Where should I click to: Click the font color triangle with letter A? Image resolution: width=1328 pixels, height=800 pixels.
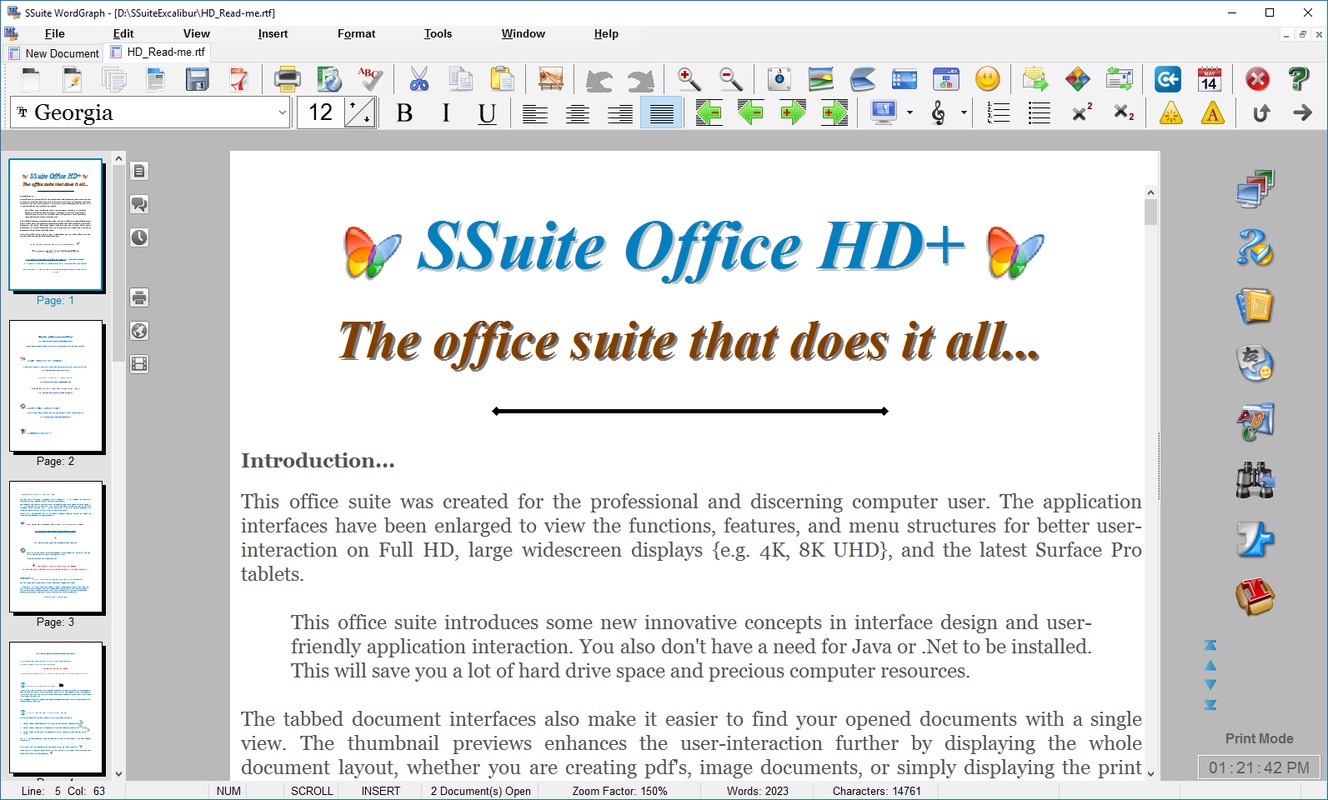[1213, 113]
